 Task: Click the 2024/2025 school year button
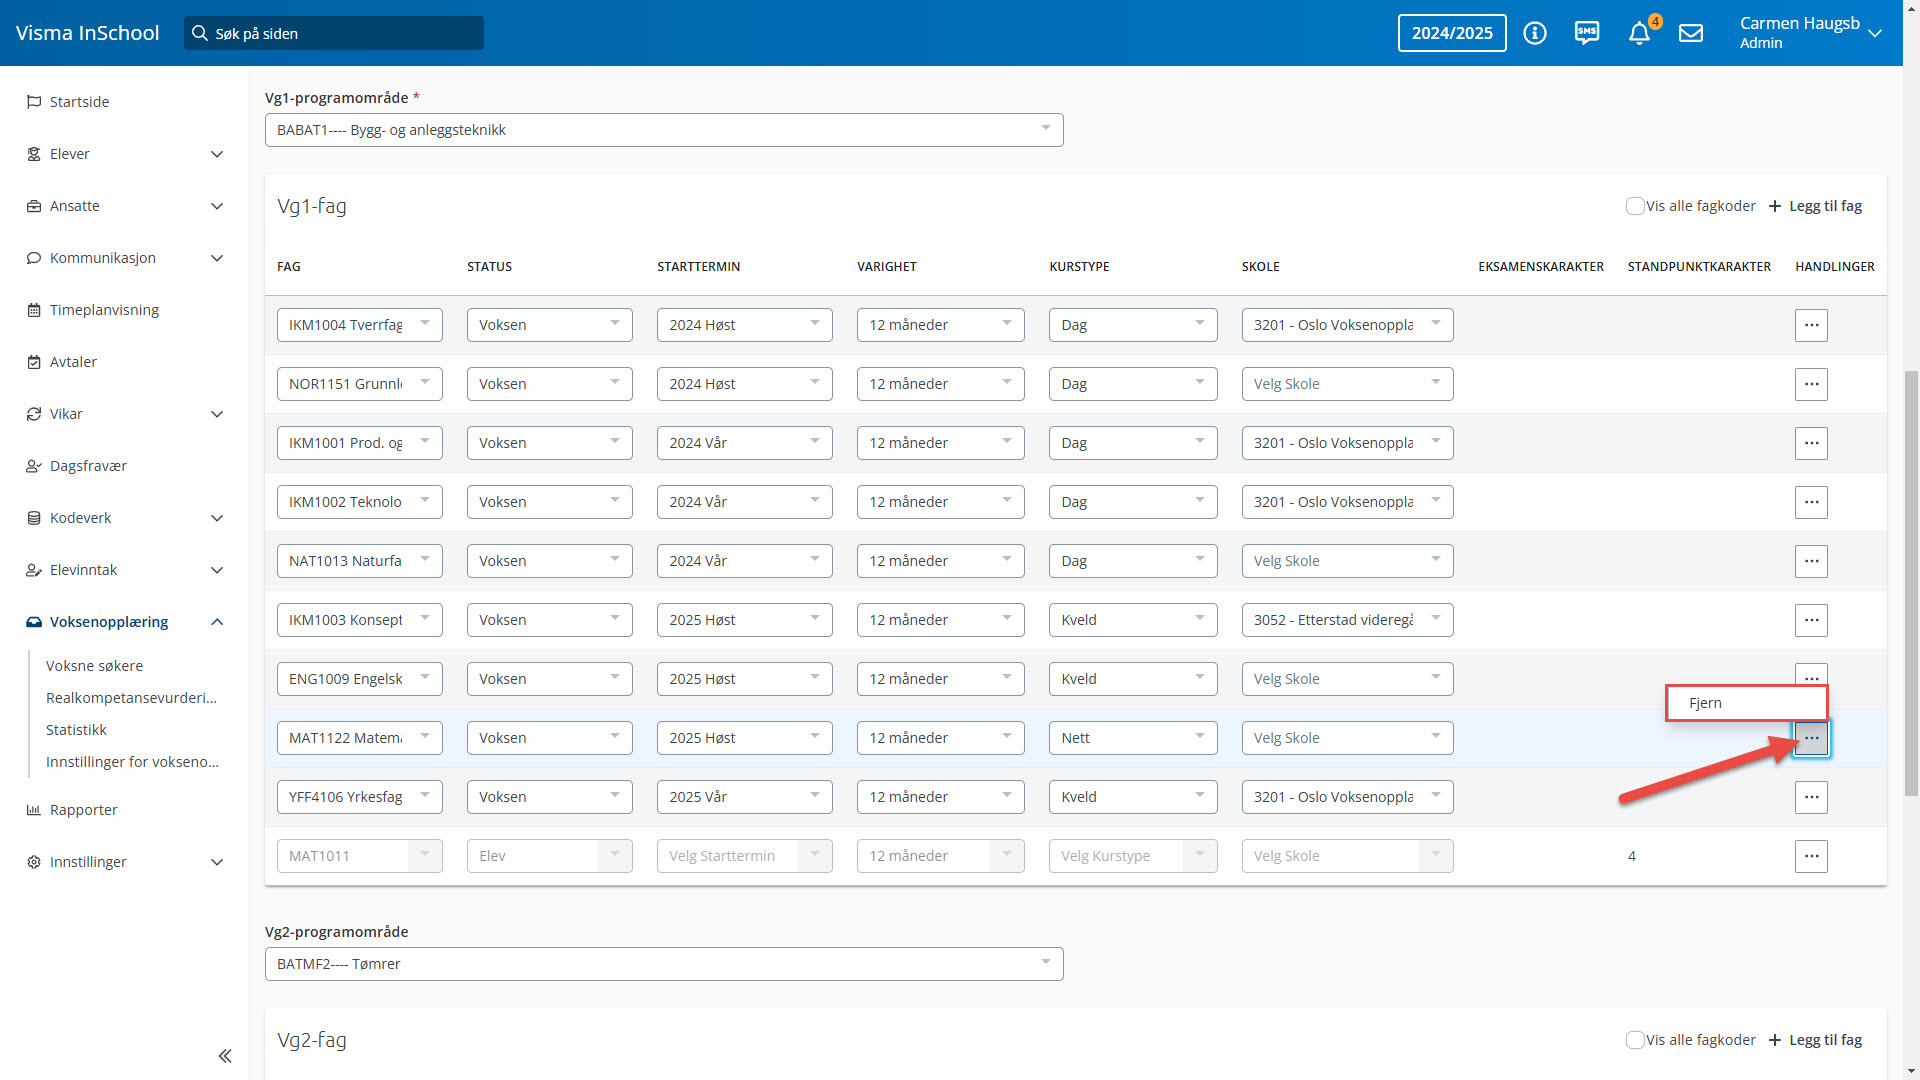tap(1451, 33)
